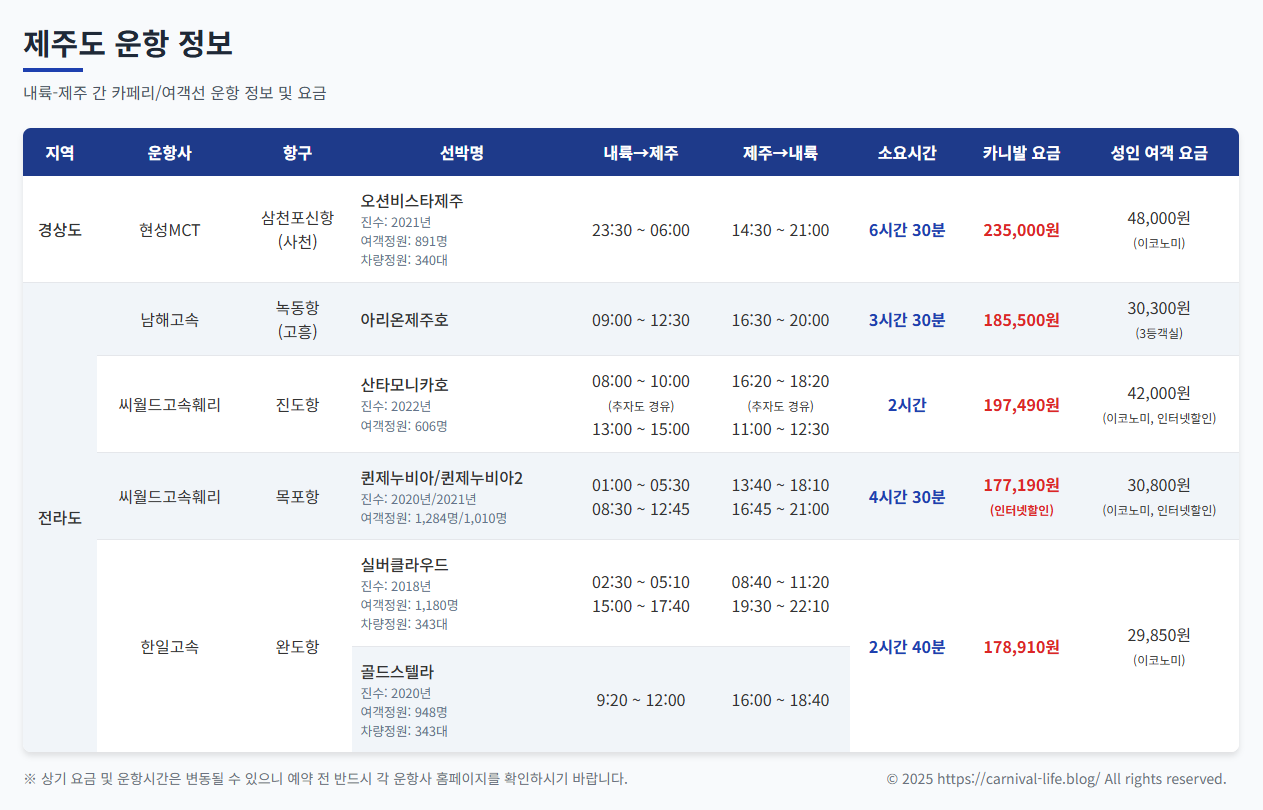The image size is (1263, 810).
Task: Click the 골드스텔라 ship name
Action: (x=397, y=672)
